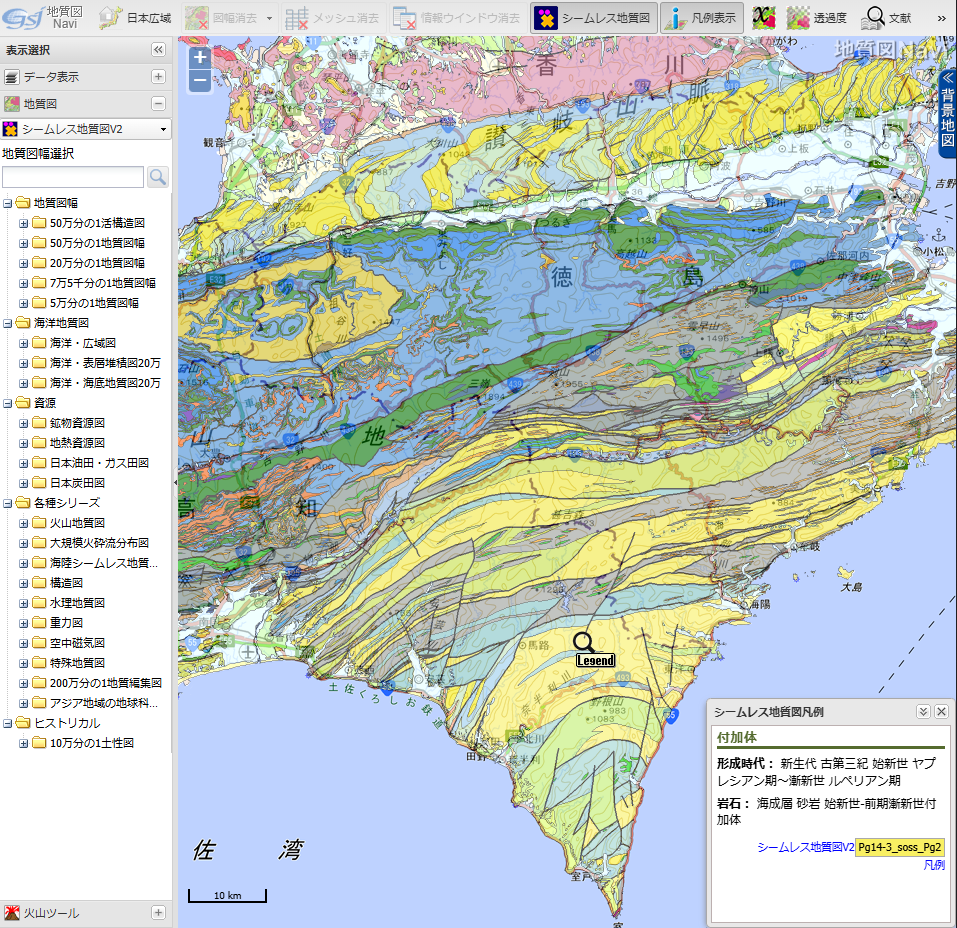The height and width of the screenshot is (928, 957).
Task: Click the 情報ウインドウ消去 icon
Action: tap(404, 18)
